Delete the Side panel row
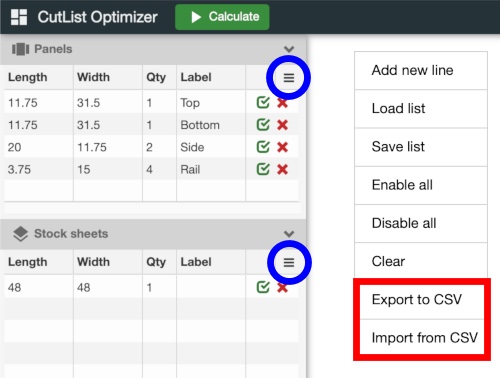This screenshot has width=500, height=378. (282, 147)
